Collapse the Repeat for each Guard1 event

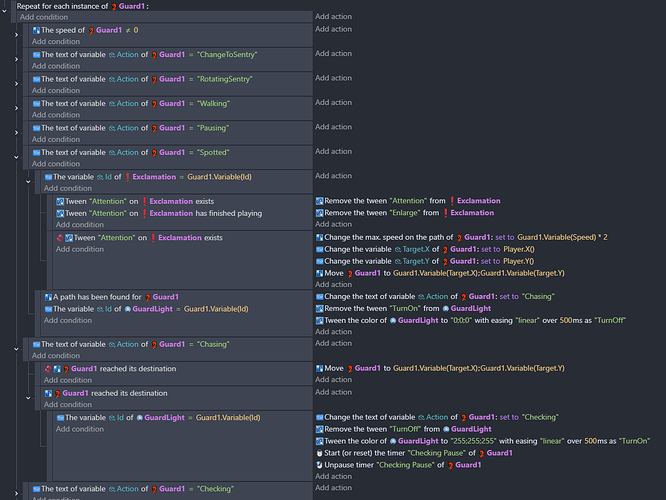pyautogui.click(x=5, y=6)
